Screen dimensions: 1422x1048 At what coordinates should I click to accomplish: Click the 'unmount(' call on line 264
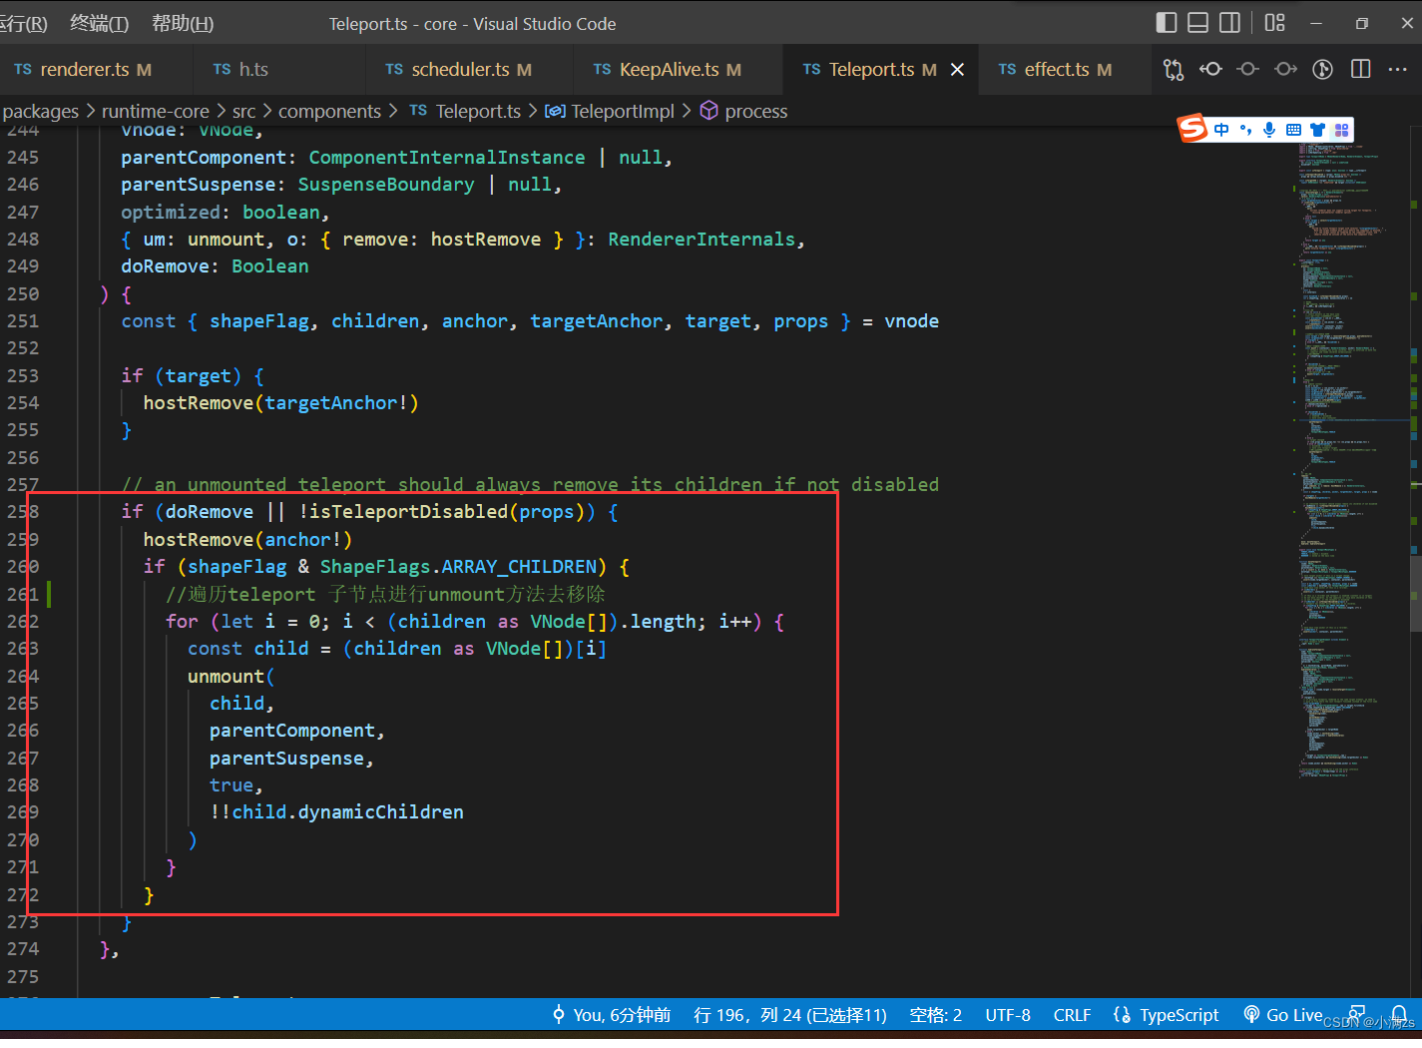pos(231,676)
